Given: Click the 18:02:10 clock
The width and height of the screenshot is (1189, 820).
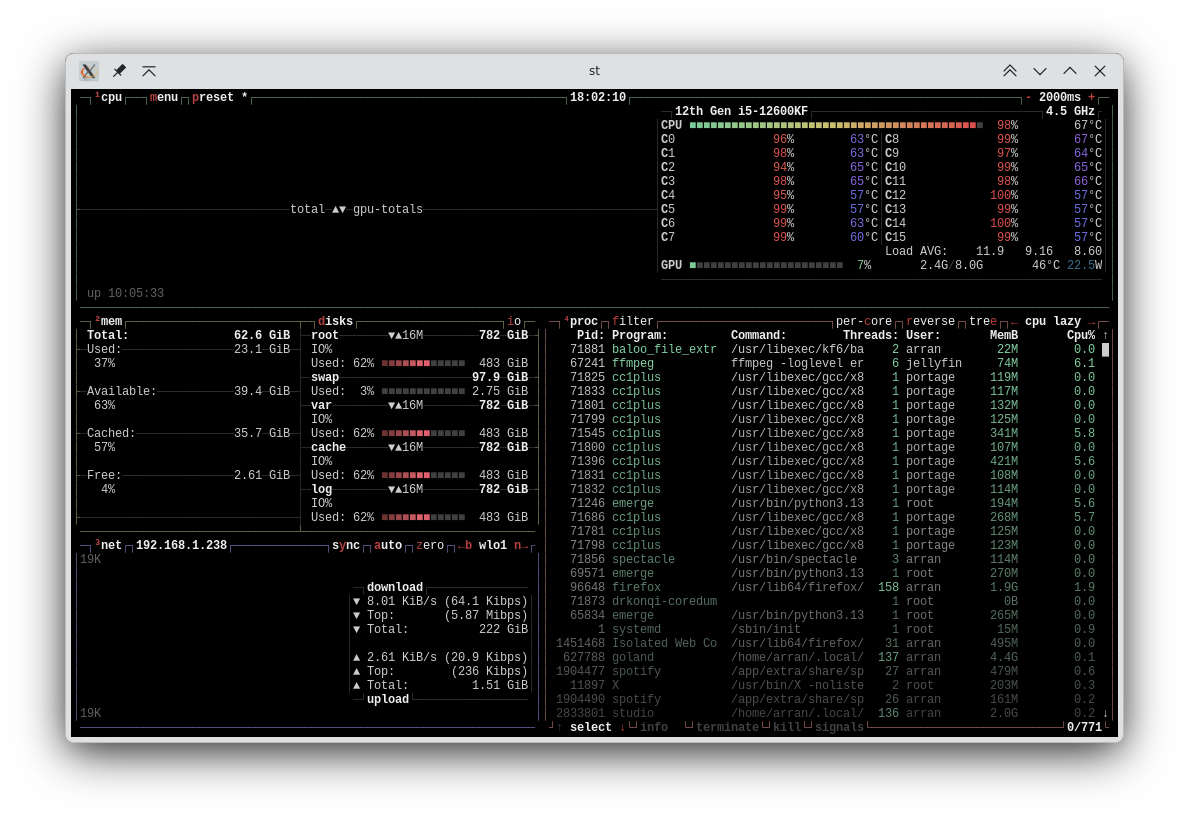Looking at the screenshot, I should pos(598,97).
